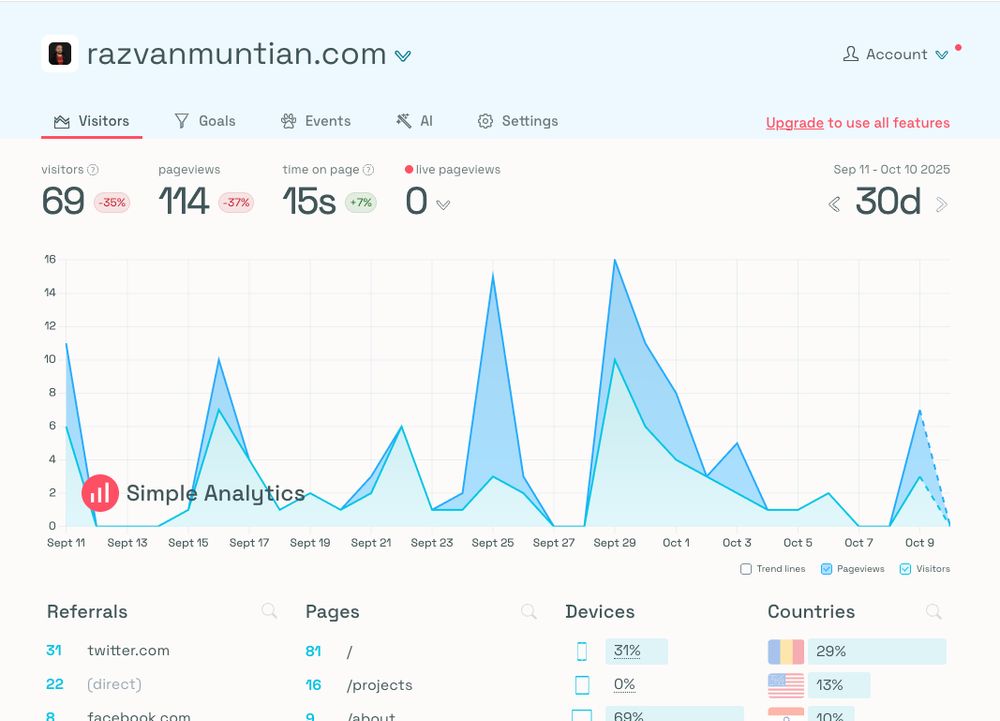Image resolution: width=1000 pixels, height=721 pixels.
Task: Click the 81 page count
Action: tap(313, 651)
